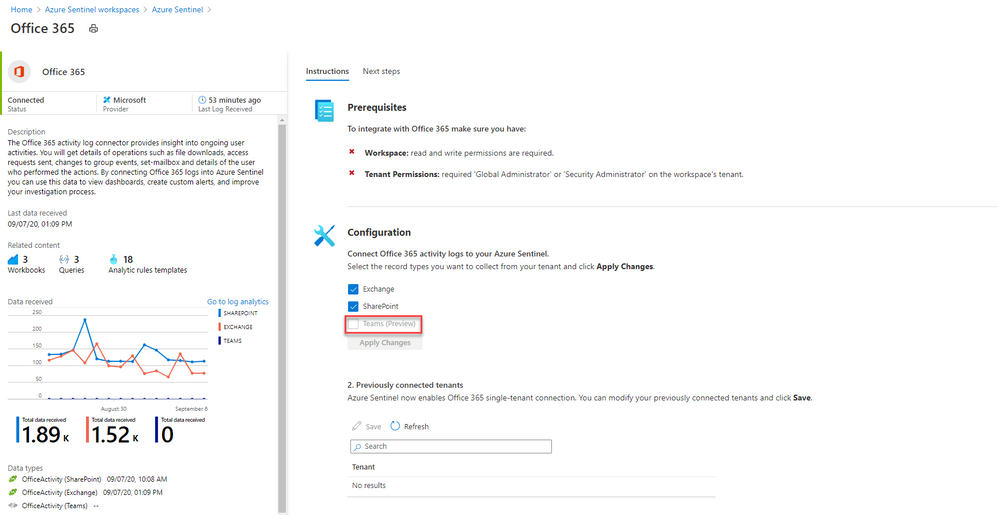Viewport: 998px width, 515px height.
Task: Open Go to log analytics link
Action: pos(237,302)
